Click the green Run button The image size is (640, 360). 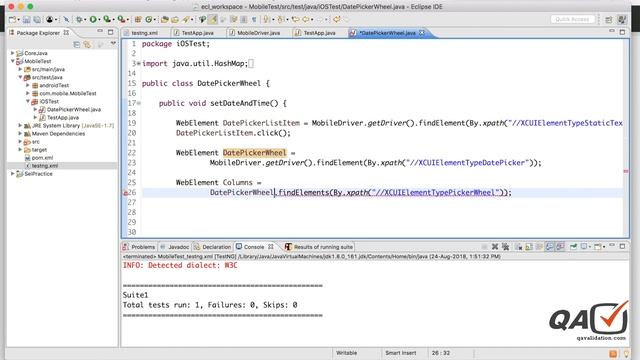click(x=93, y=19)
